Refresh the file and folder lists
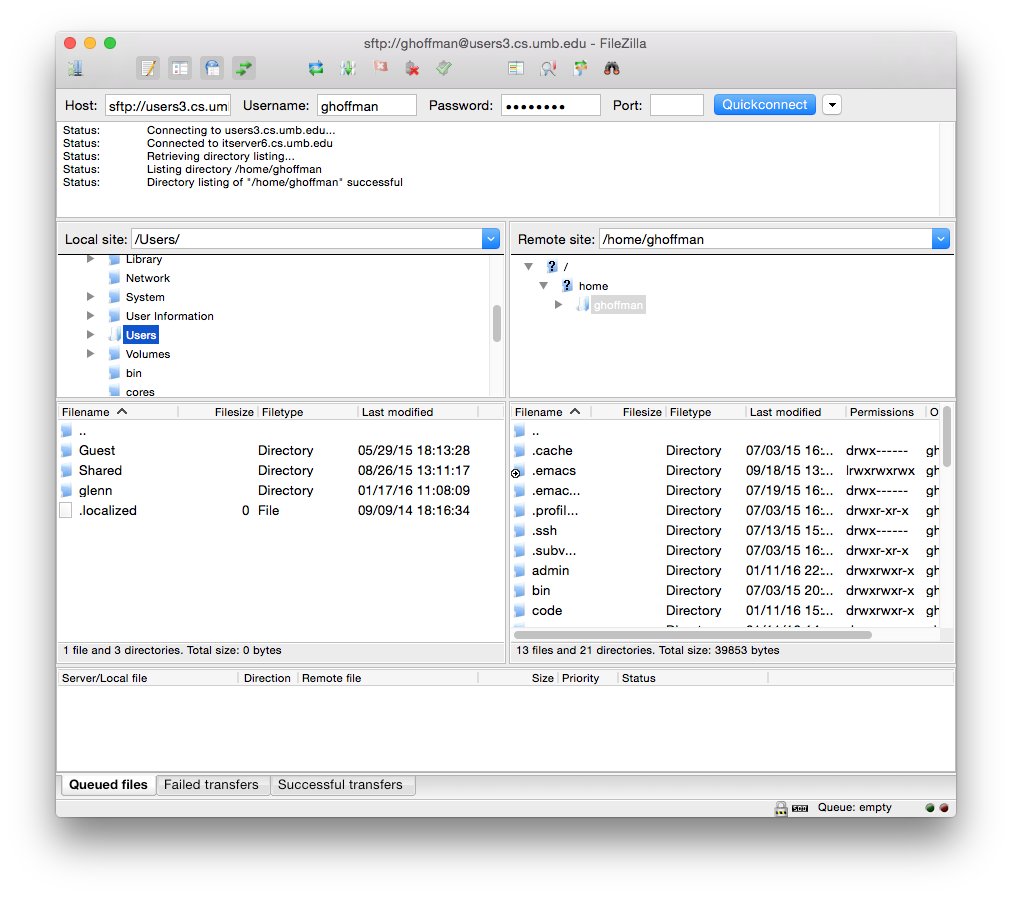Viewport: 1012px width, 897px height. 316,68
